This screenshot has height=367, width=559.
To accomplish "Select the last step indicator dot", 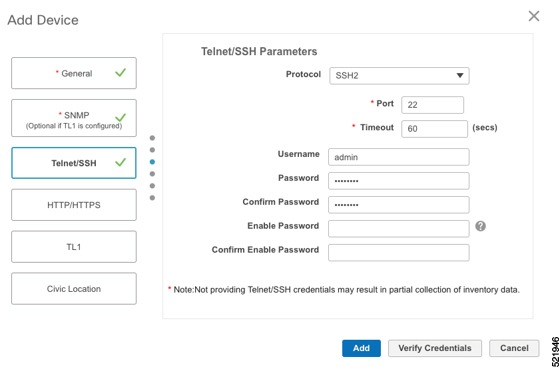I will pos(152,198).
